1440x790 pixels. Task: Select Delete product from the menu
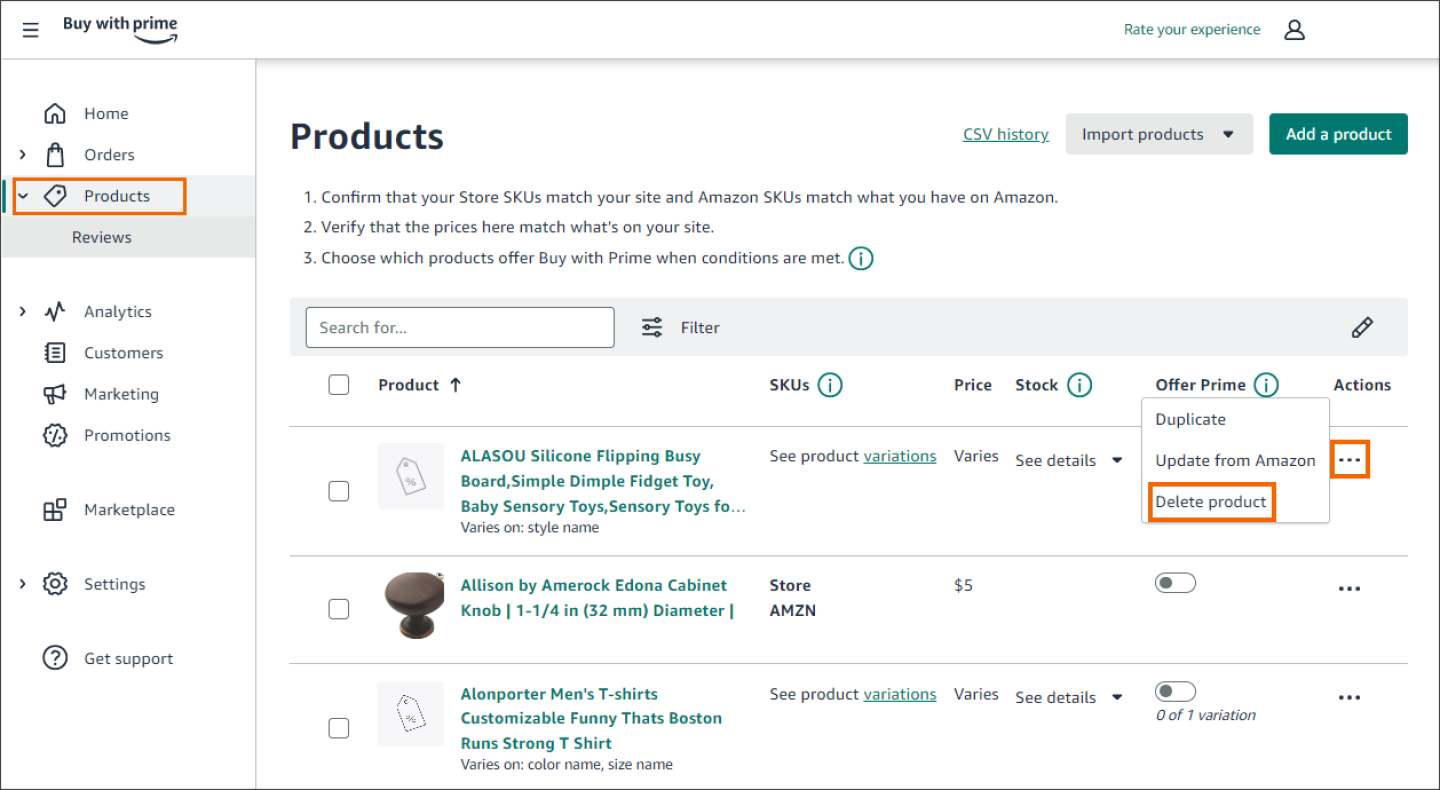pyautogui.click(x=1211, y=501)
